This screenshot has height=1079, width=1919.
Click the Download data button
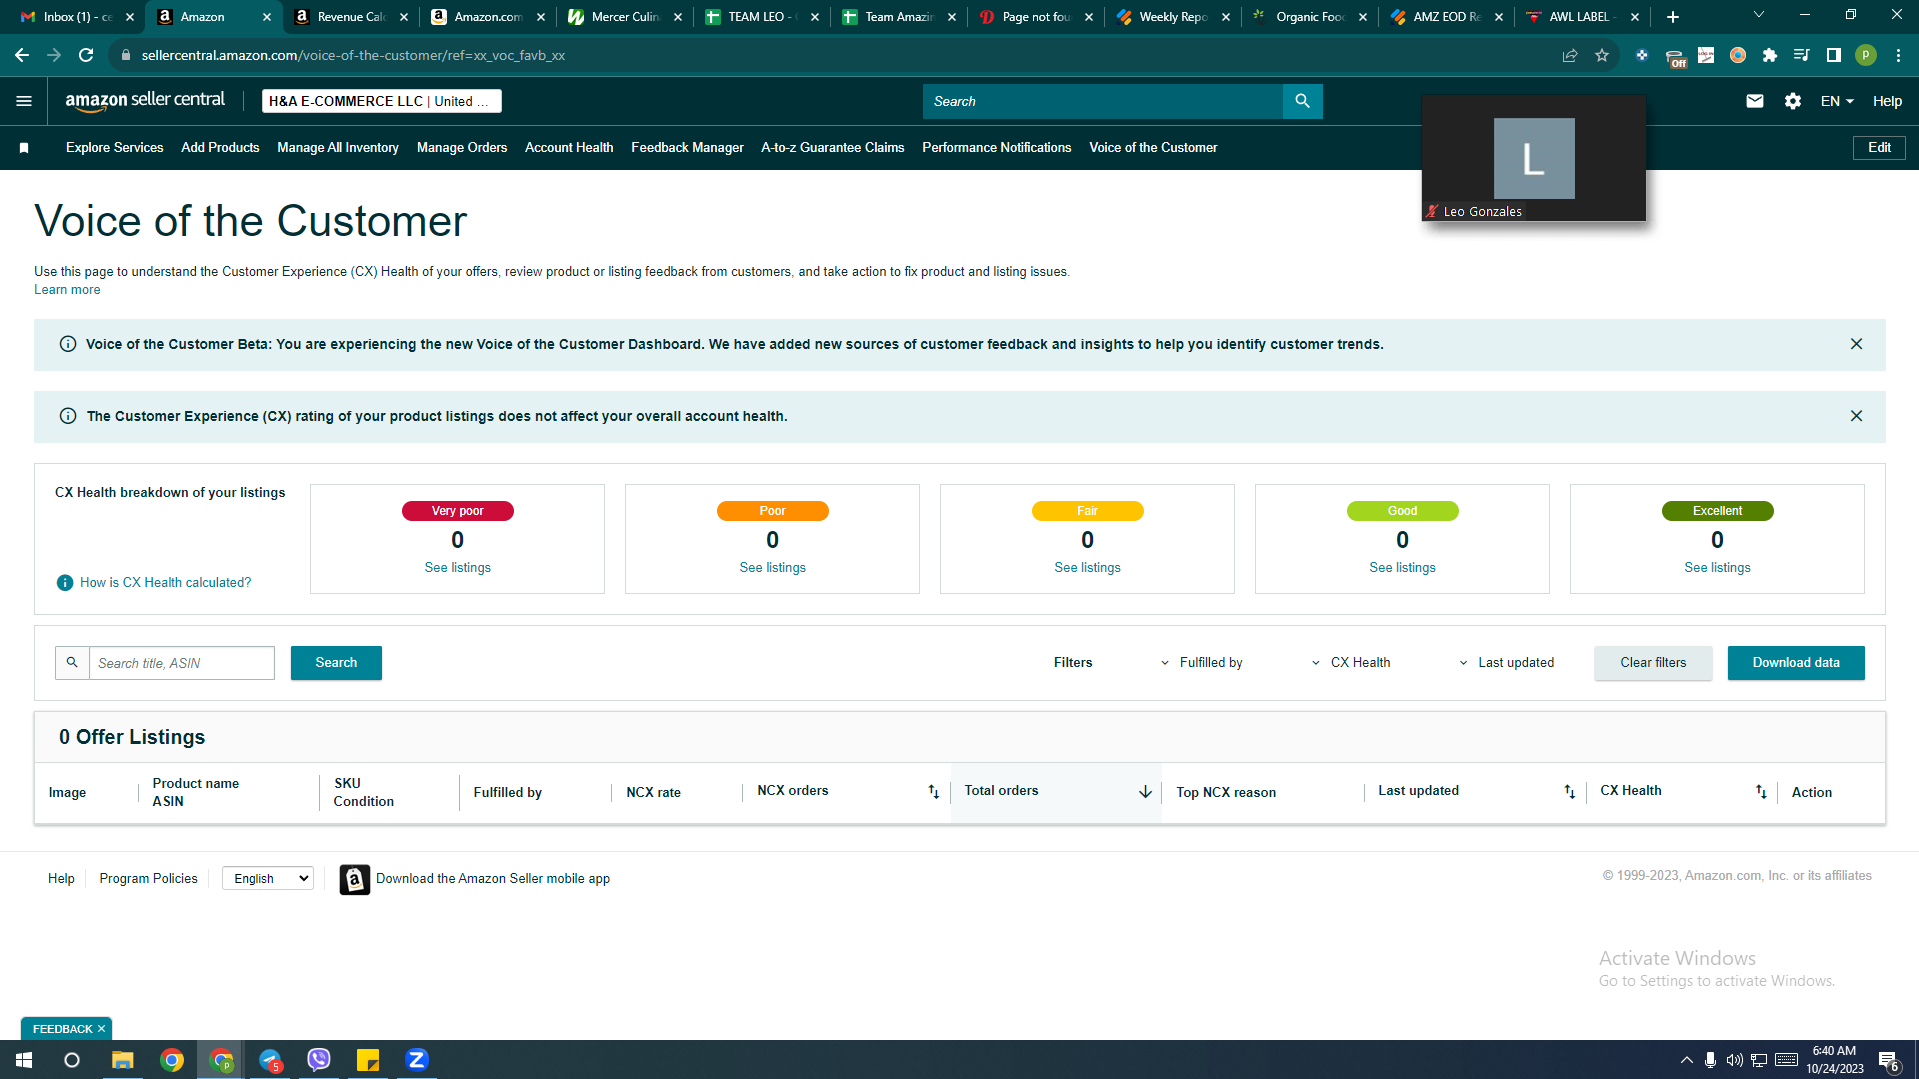click(x=1796, y=663)
